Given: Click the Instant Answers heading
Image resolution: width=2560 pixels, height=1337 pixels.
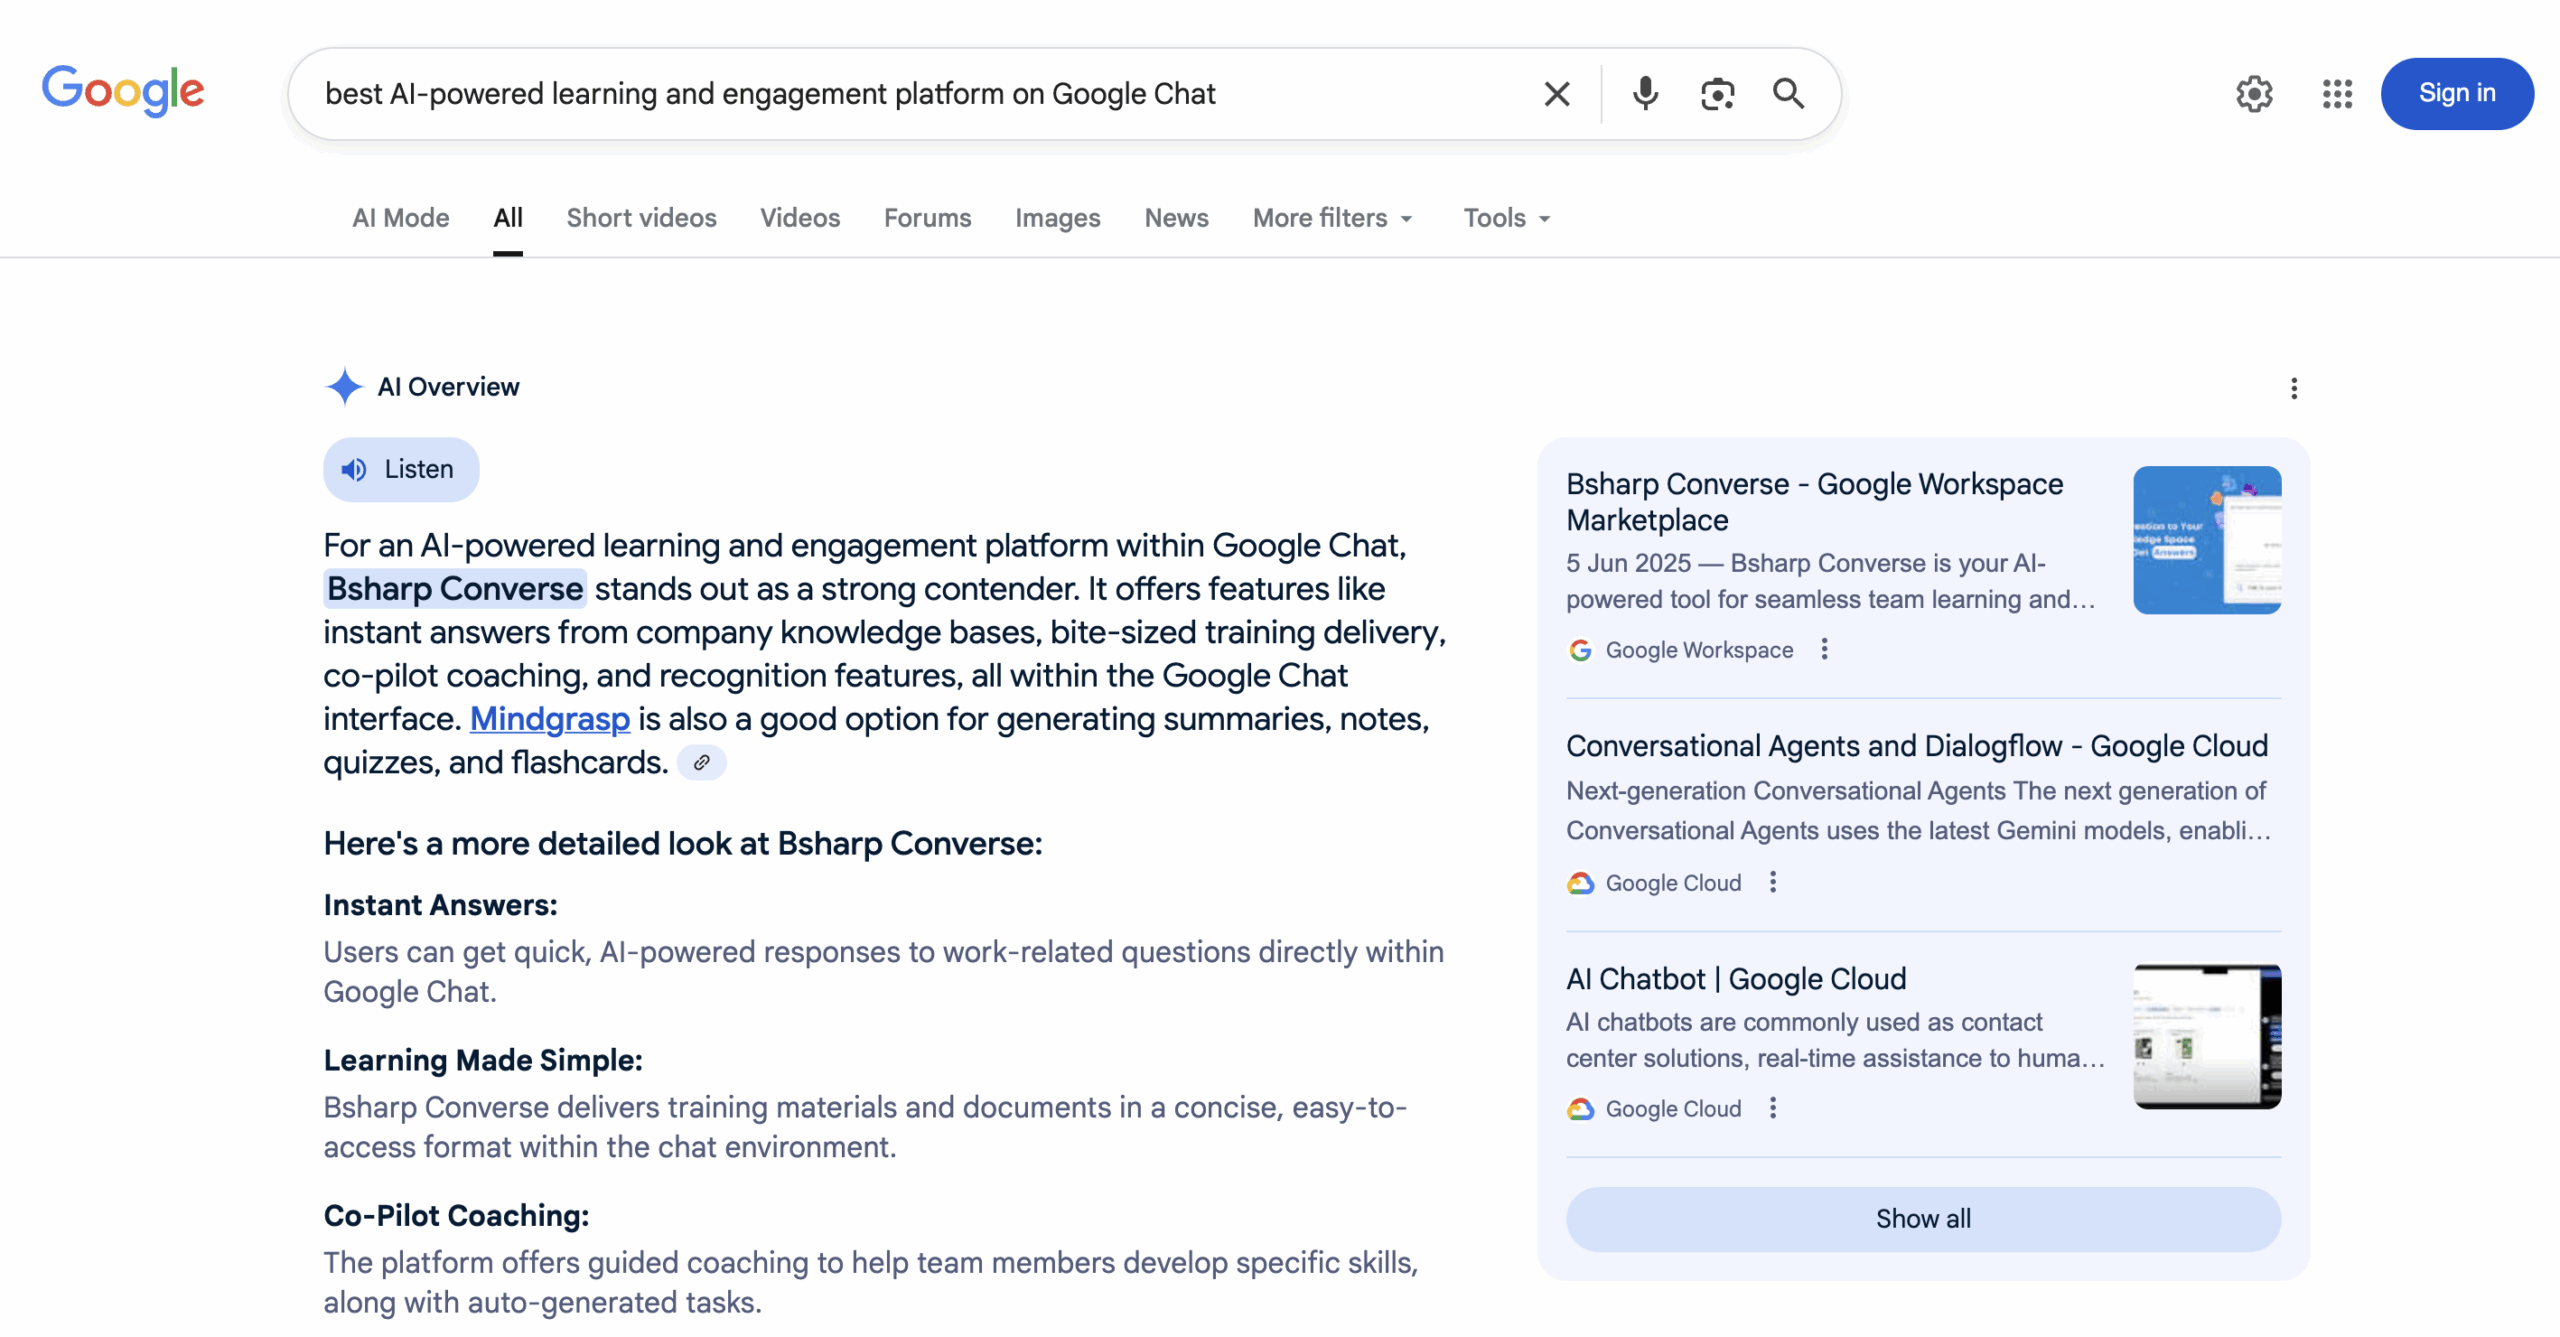Looking at the screenshot, I should click(440, 905).
